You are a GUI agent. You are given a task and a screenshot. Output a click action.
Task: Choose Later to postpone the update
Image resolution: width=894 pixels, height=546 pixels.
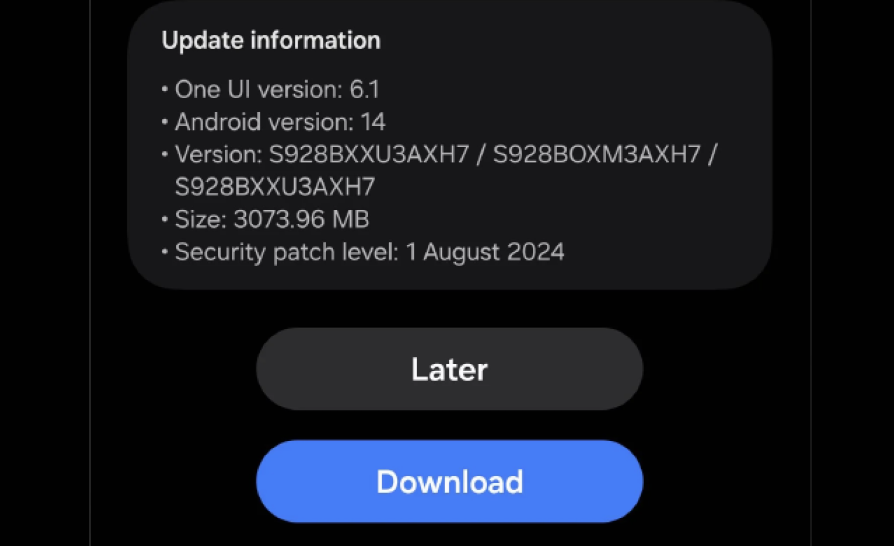[x=449, y=369]
